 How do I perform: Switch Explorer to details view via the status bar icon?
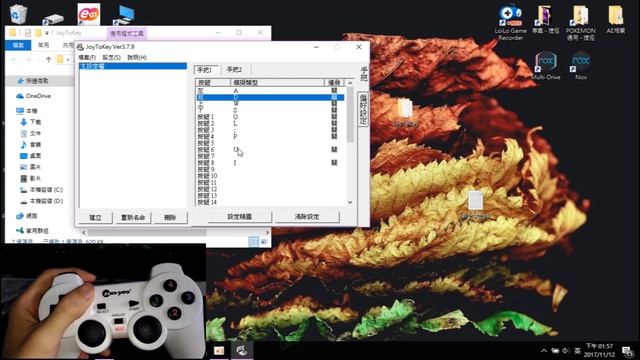point(253,242)
